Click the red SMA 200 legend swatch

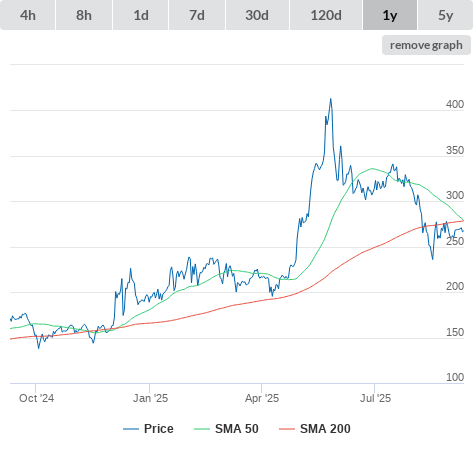287,429
